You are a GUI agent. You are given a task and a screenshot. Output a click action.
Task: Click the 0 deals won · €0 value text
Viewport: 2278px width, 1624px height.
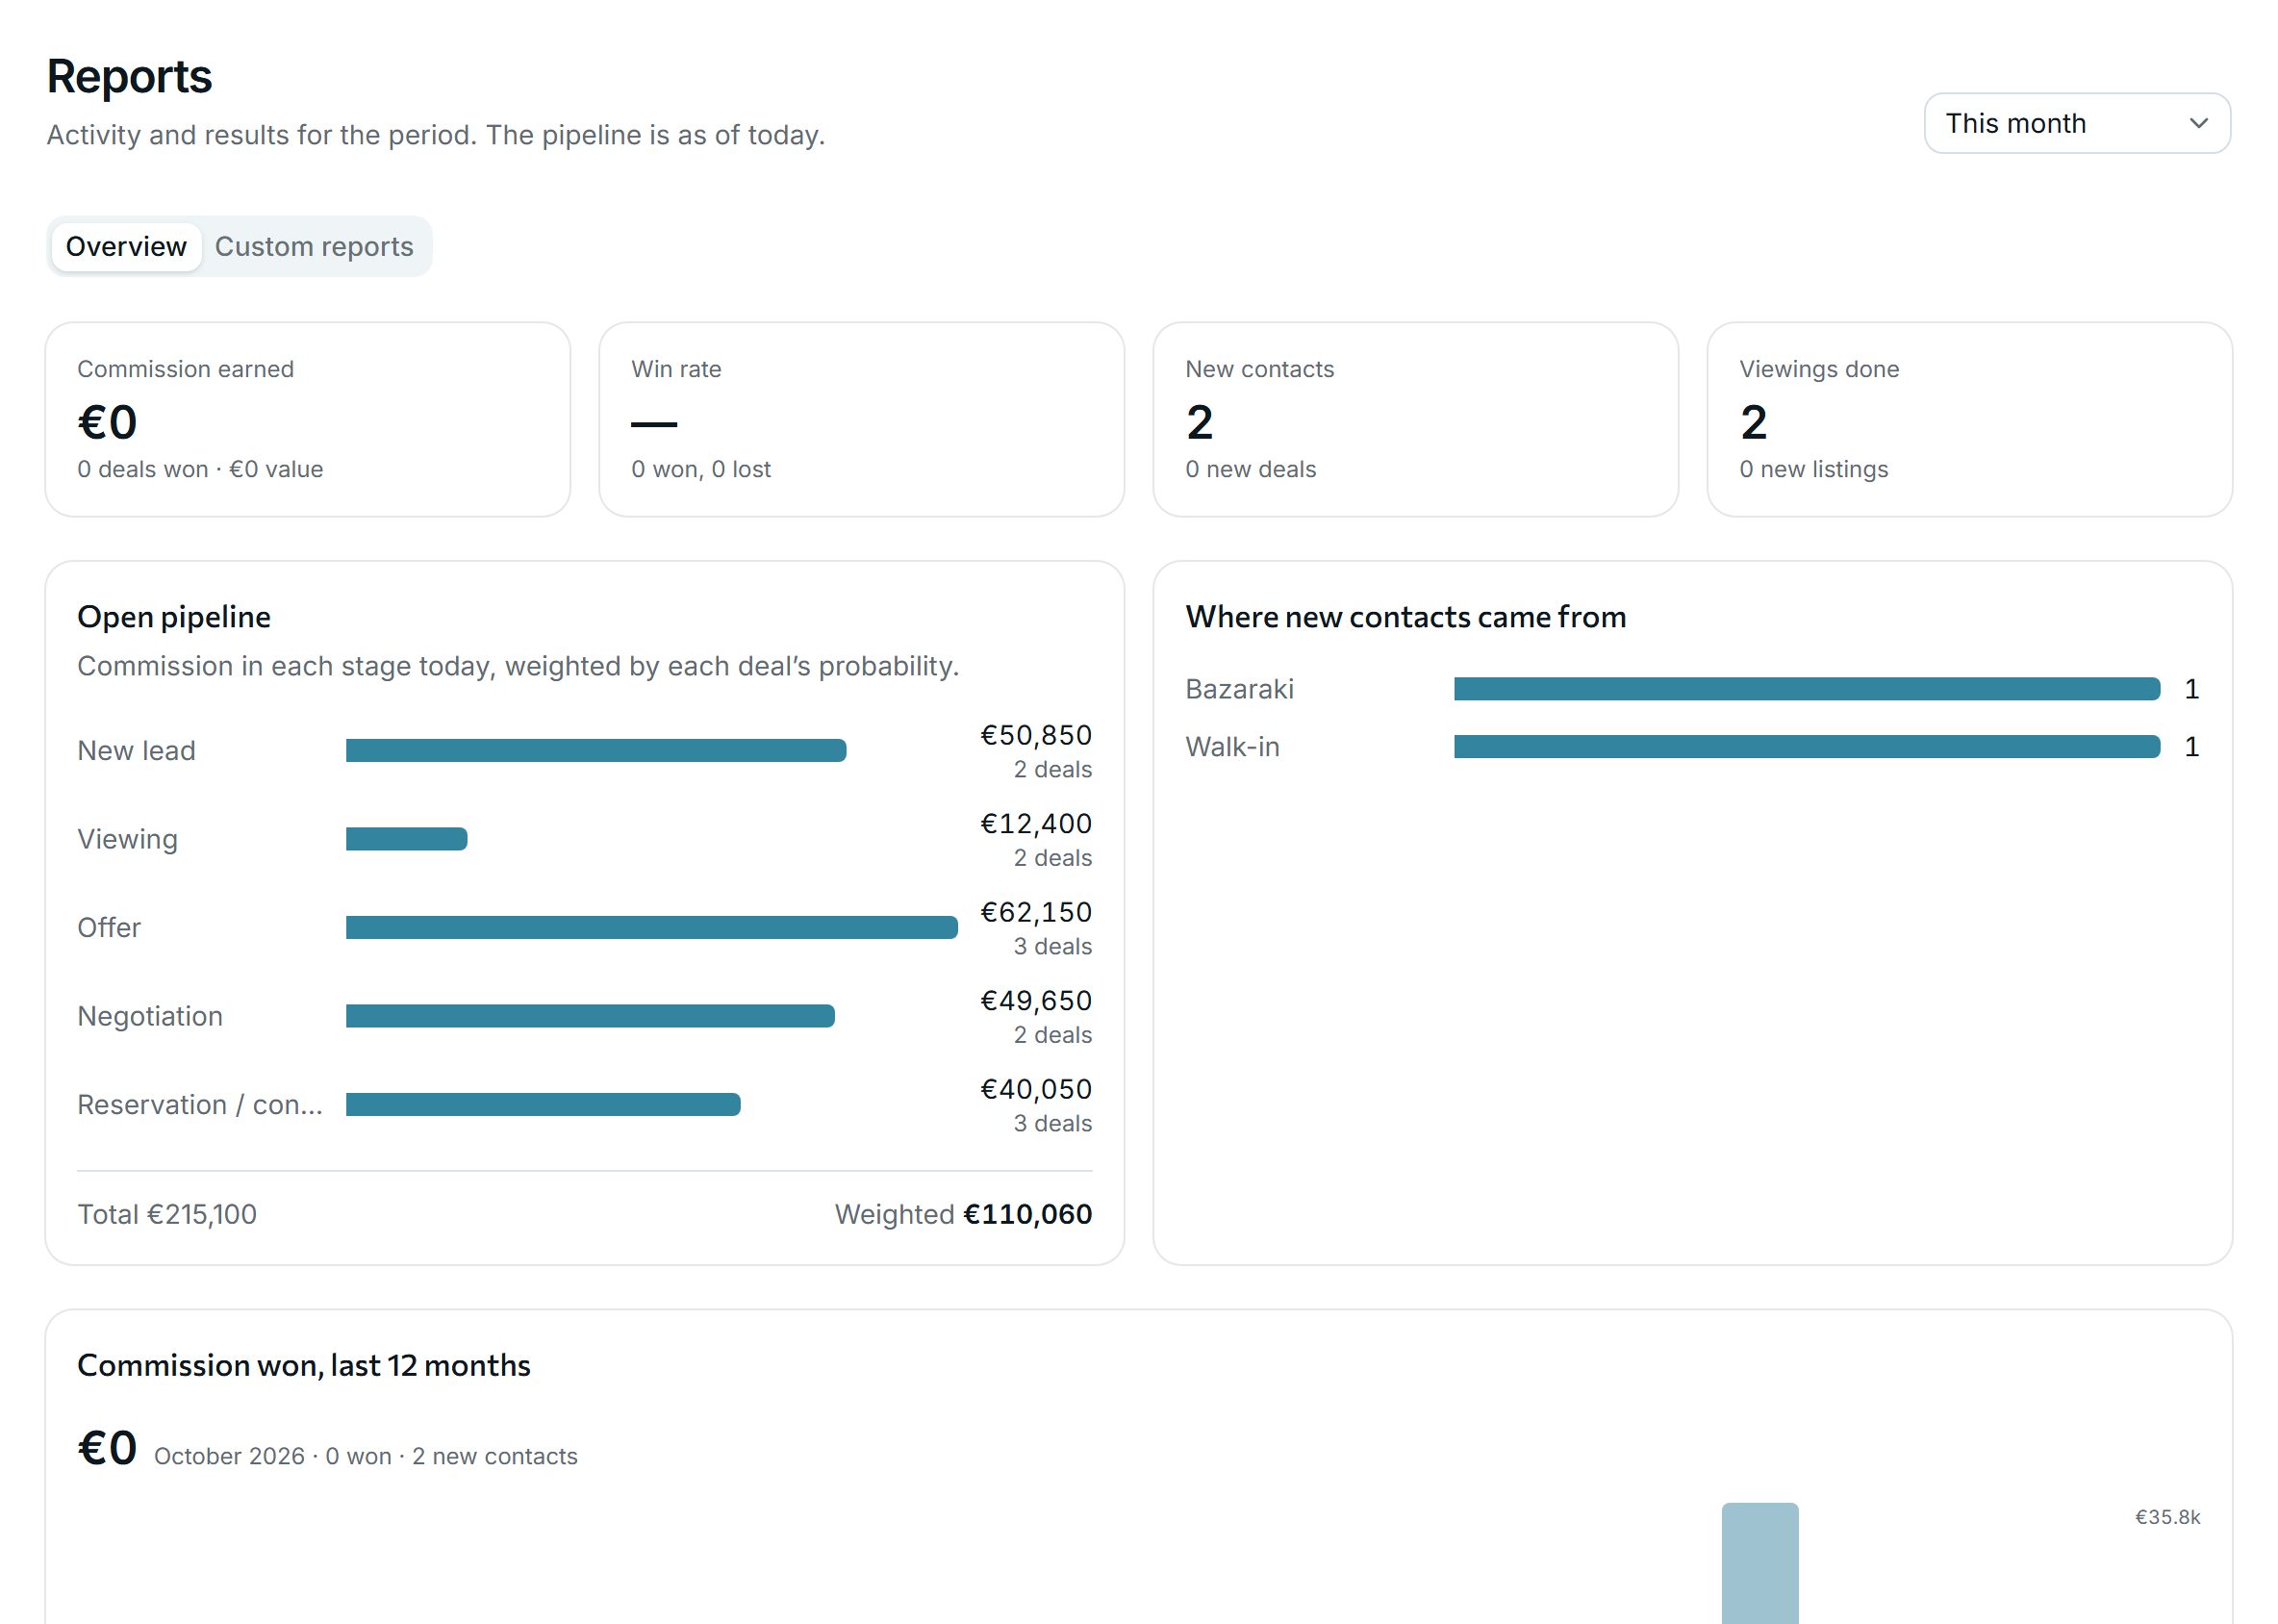point(200,469)
